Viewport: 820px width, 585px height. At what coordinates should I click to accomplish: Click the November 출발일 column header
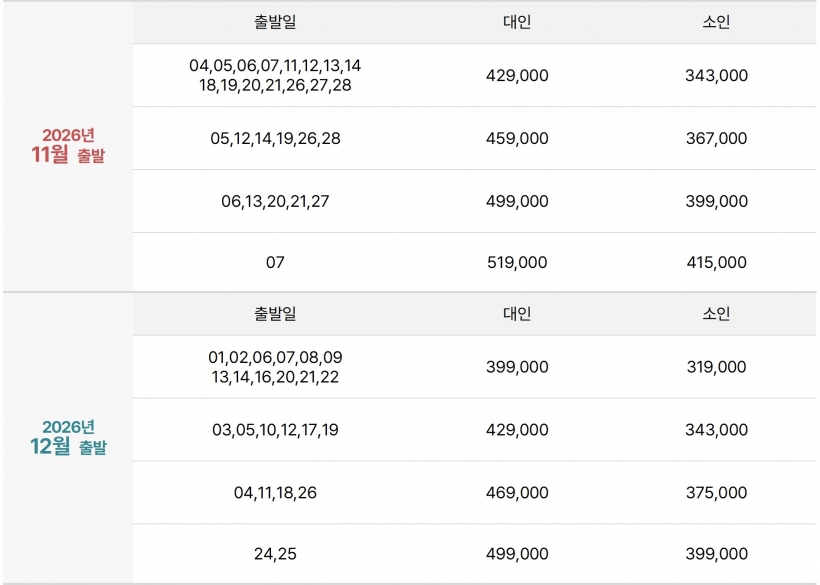[x=275, y=22]
